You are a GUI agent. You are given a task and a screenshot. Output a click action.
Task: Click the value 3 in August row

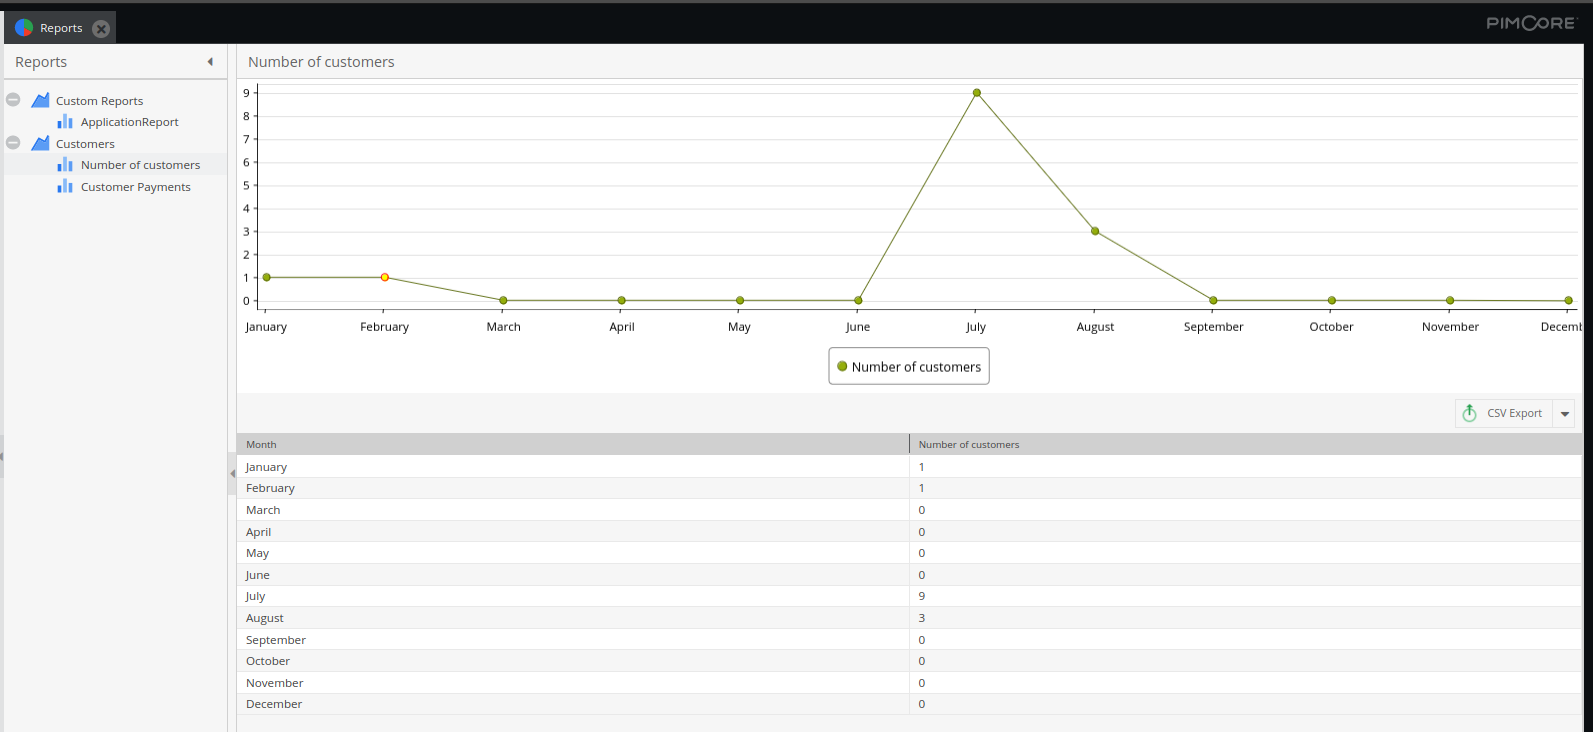tap(922, 618)
